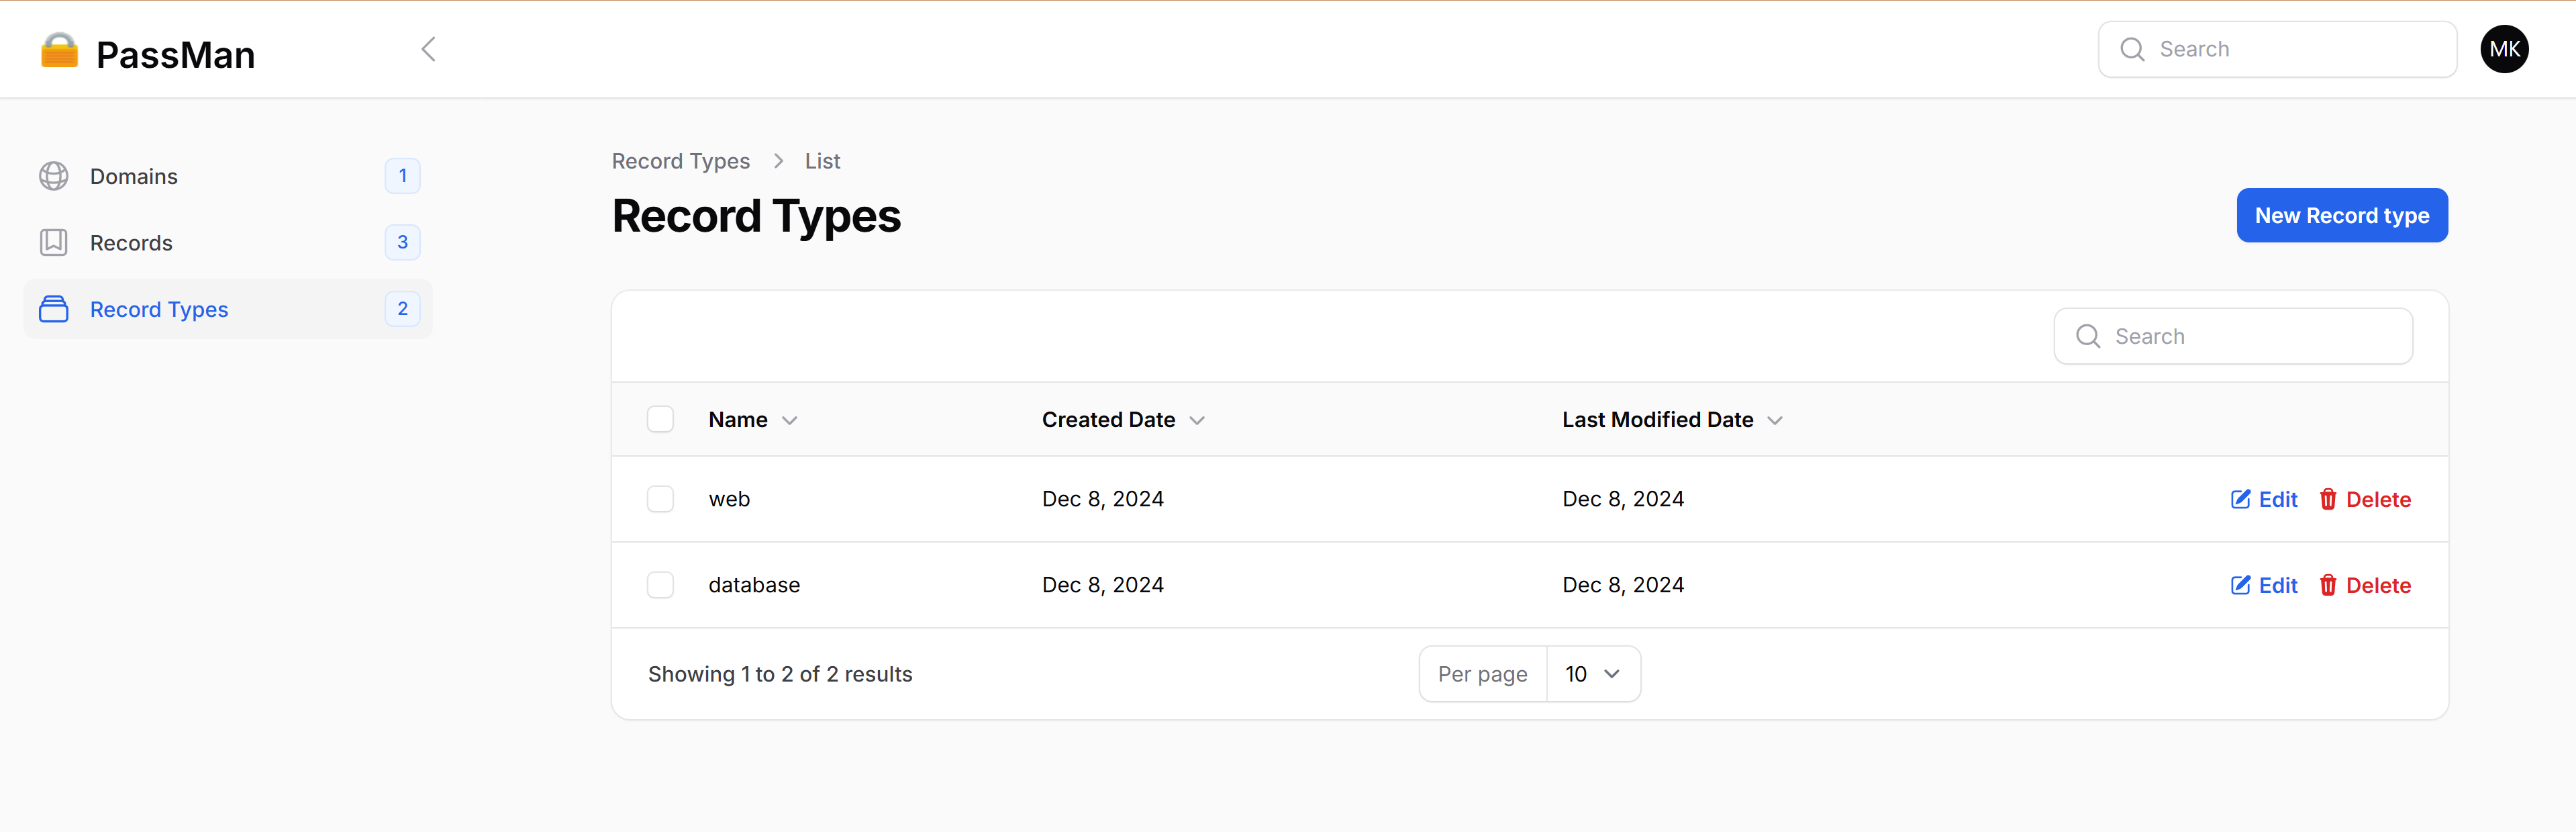Open the per page count dropdown
This screenshot has width=2576, height=832.
coord(1592,673)
